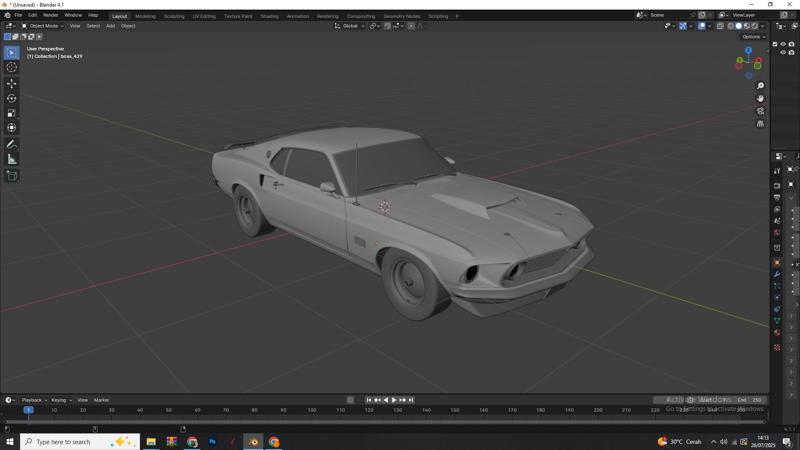Enable Rendered viewport shading
The width and height of the screenshot is (800, 450).
pyautogui.click(x=755, y=26)
